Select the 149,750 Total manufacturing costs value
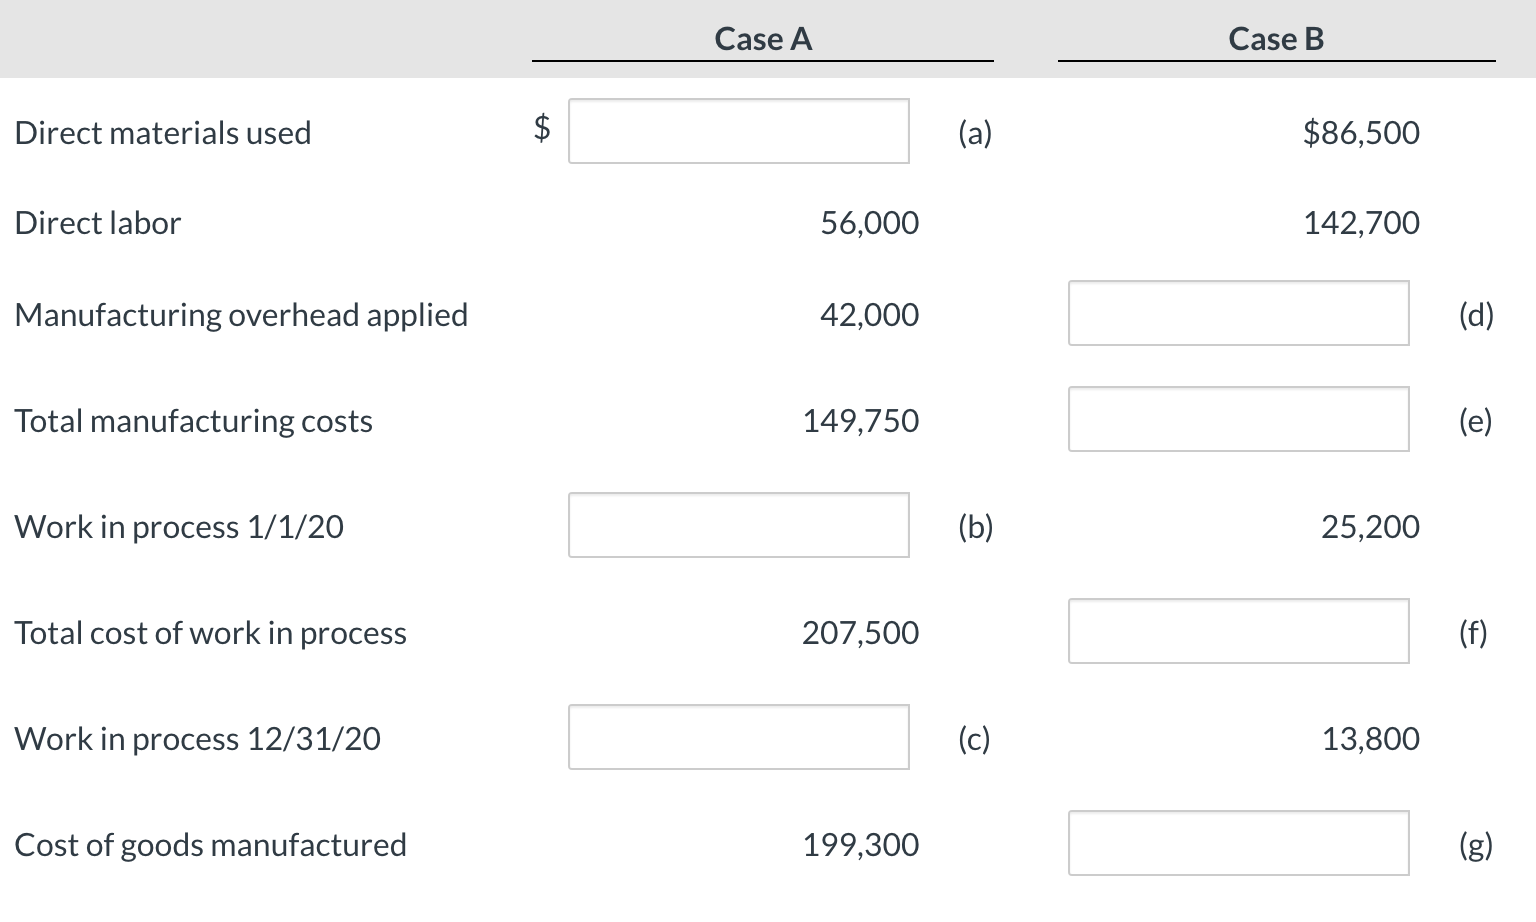 (x=860, y=420)
